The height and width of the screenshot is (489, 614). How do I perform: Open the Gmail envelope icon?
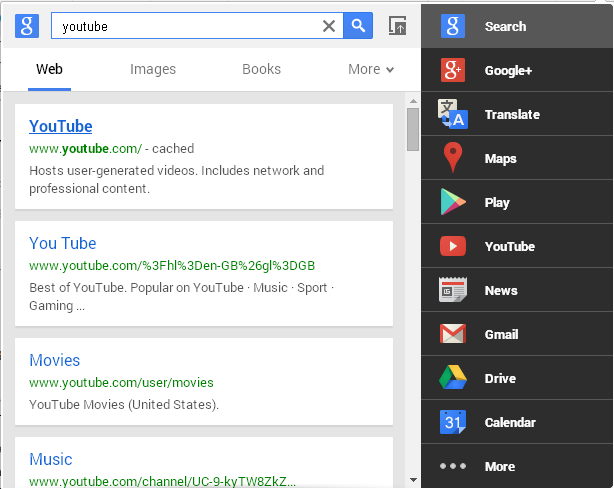(x=453, y=334)
